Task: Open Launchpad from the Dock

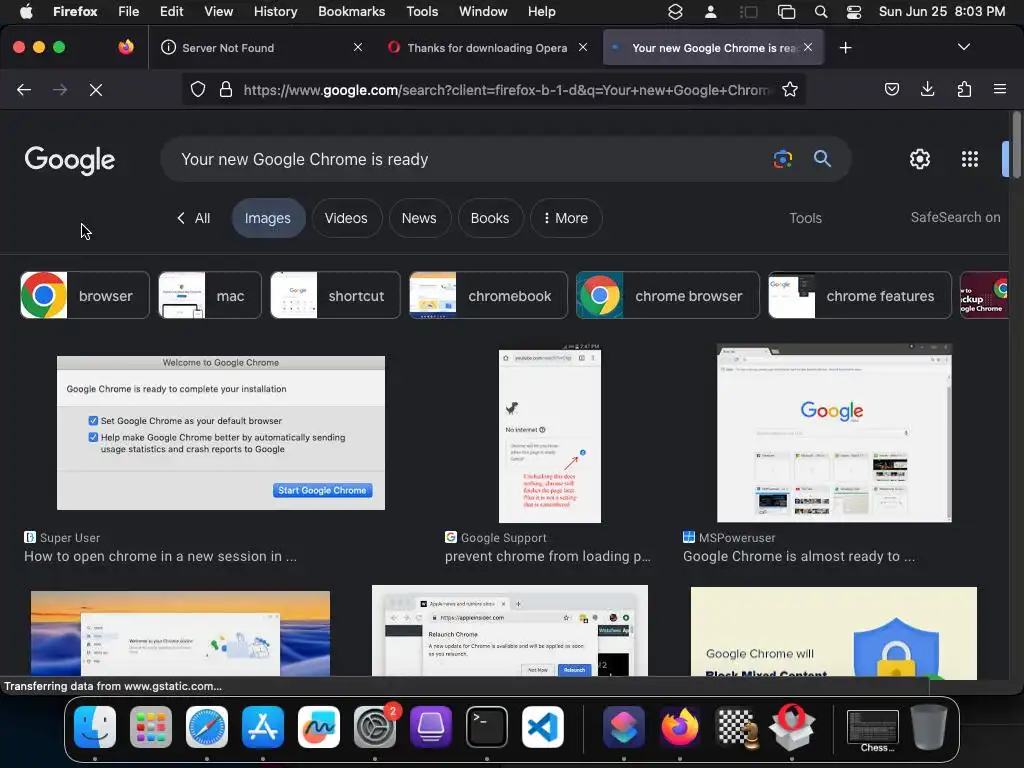Action: pos(151,727)
